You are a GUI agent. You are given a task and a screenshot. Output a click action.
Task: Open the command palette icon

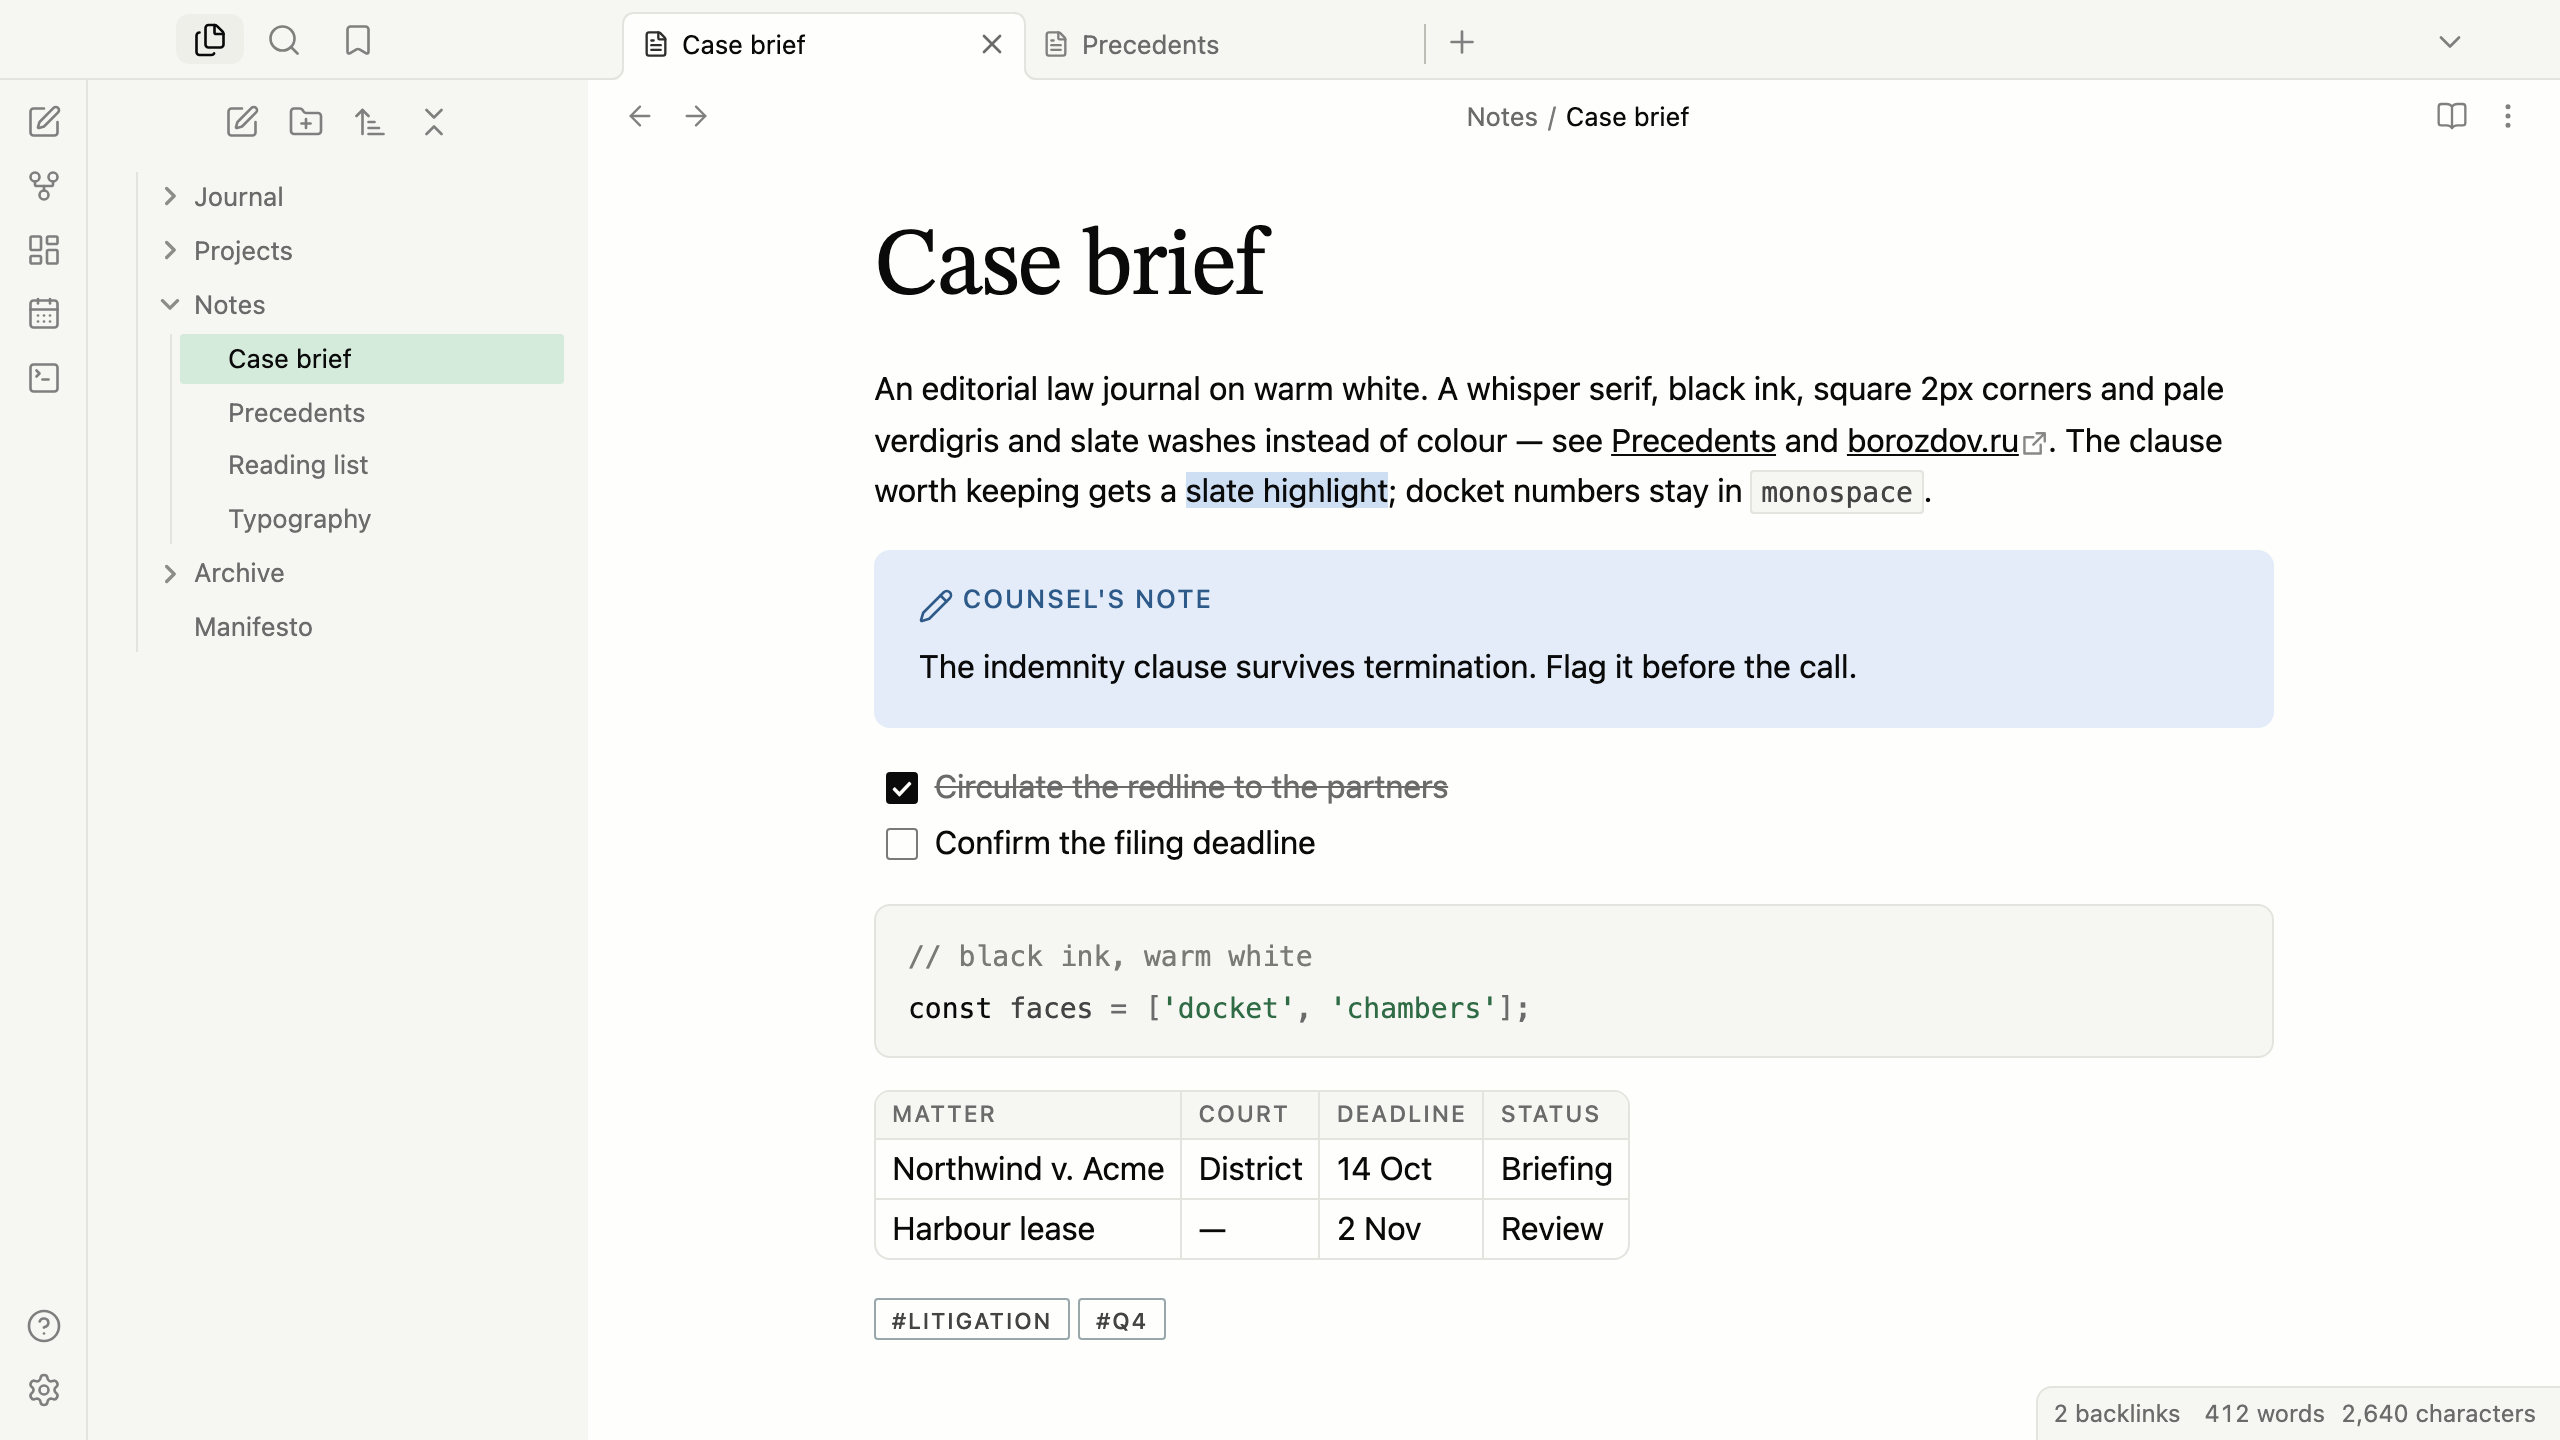[x=44, y=378]
